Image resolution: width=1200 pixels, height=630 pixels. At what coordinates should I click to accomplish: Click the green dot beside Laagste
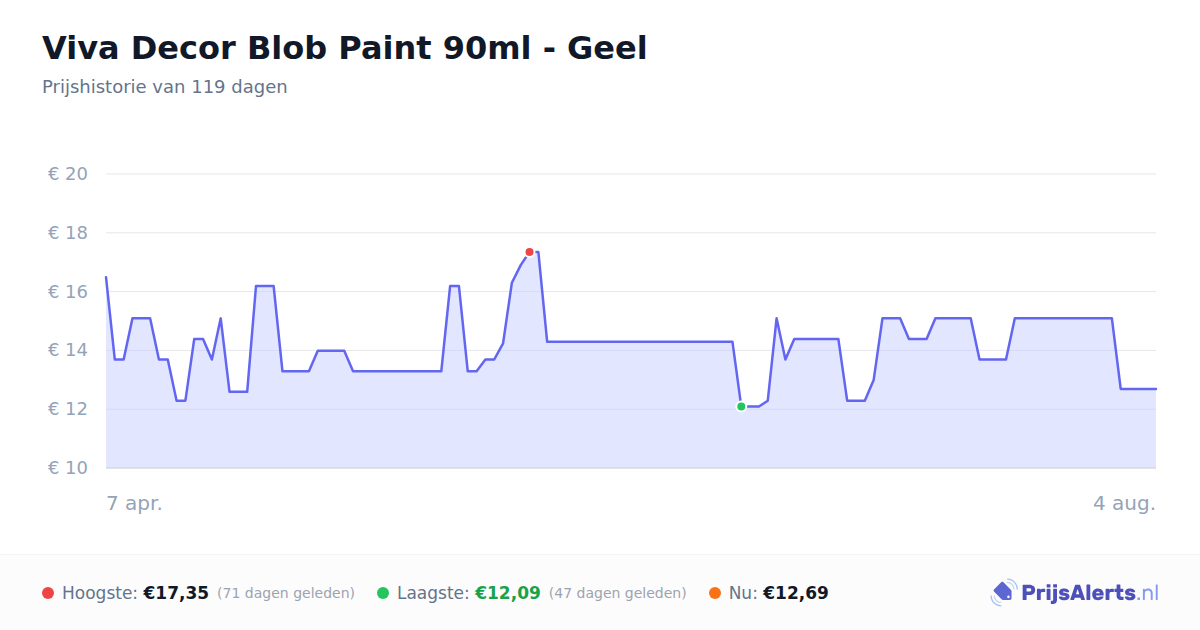(383, 593)
